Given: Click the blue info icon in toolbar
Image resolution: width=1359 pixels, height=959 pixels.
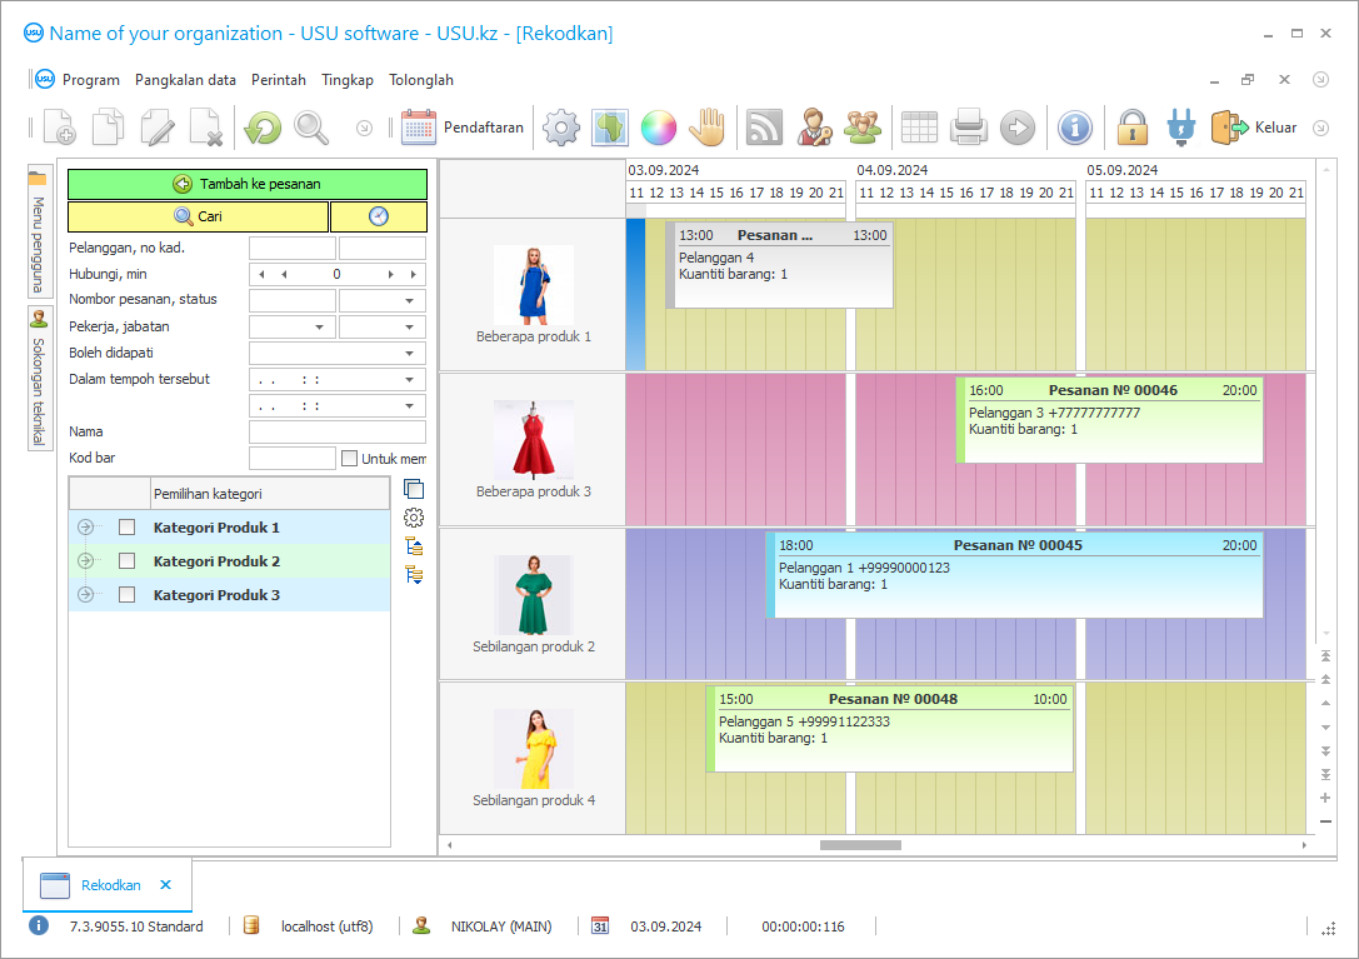Looking at the screenshot, I should [1075, 128].
